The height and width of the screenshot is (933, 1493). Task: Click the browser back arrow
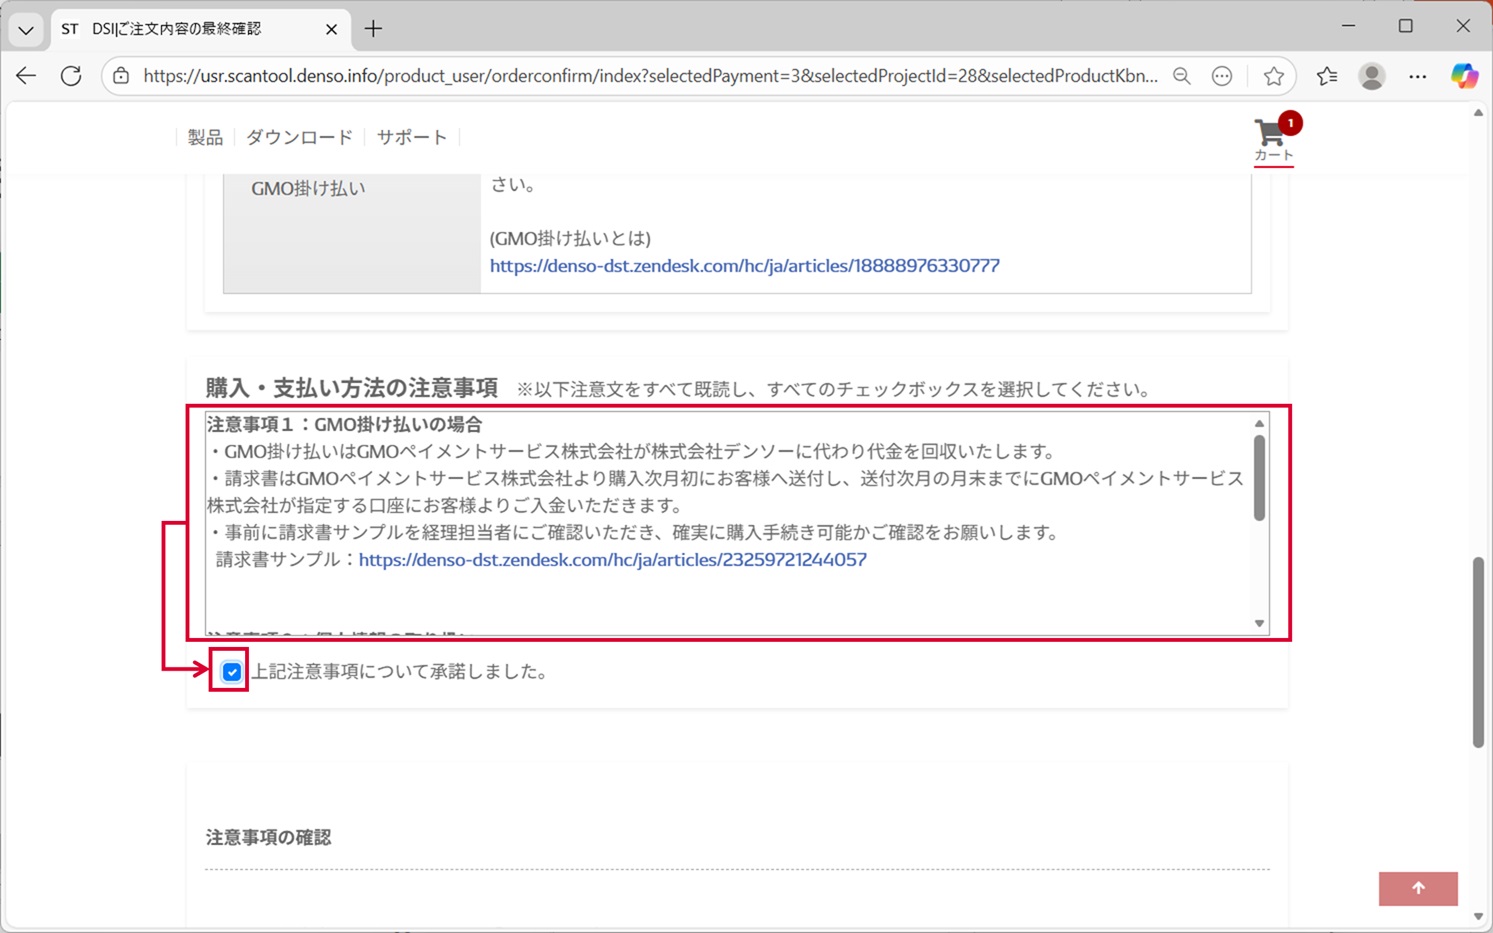coord(26,76)
